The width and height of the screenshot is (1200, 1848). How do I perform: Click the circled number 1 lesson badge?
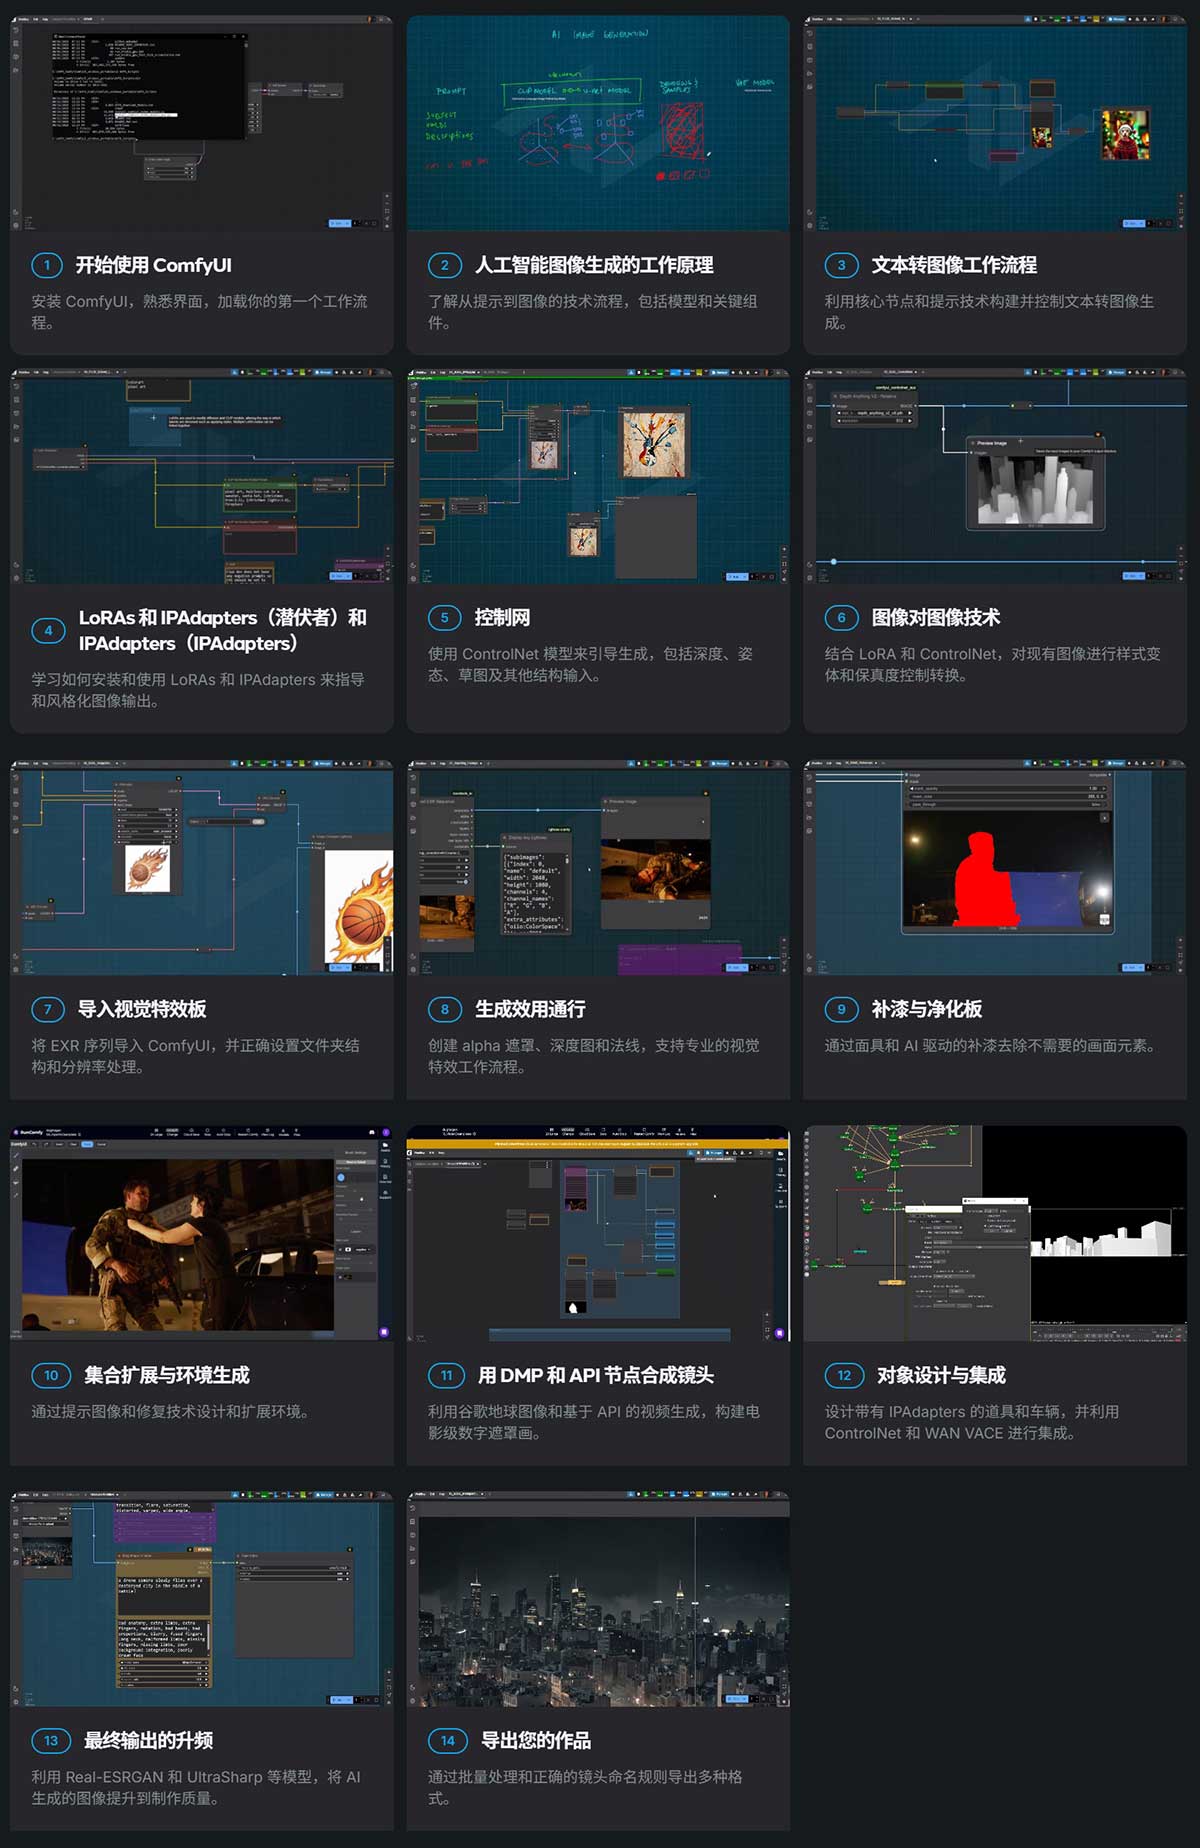(46, 265)
